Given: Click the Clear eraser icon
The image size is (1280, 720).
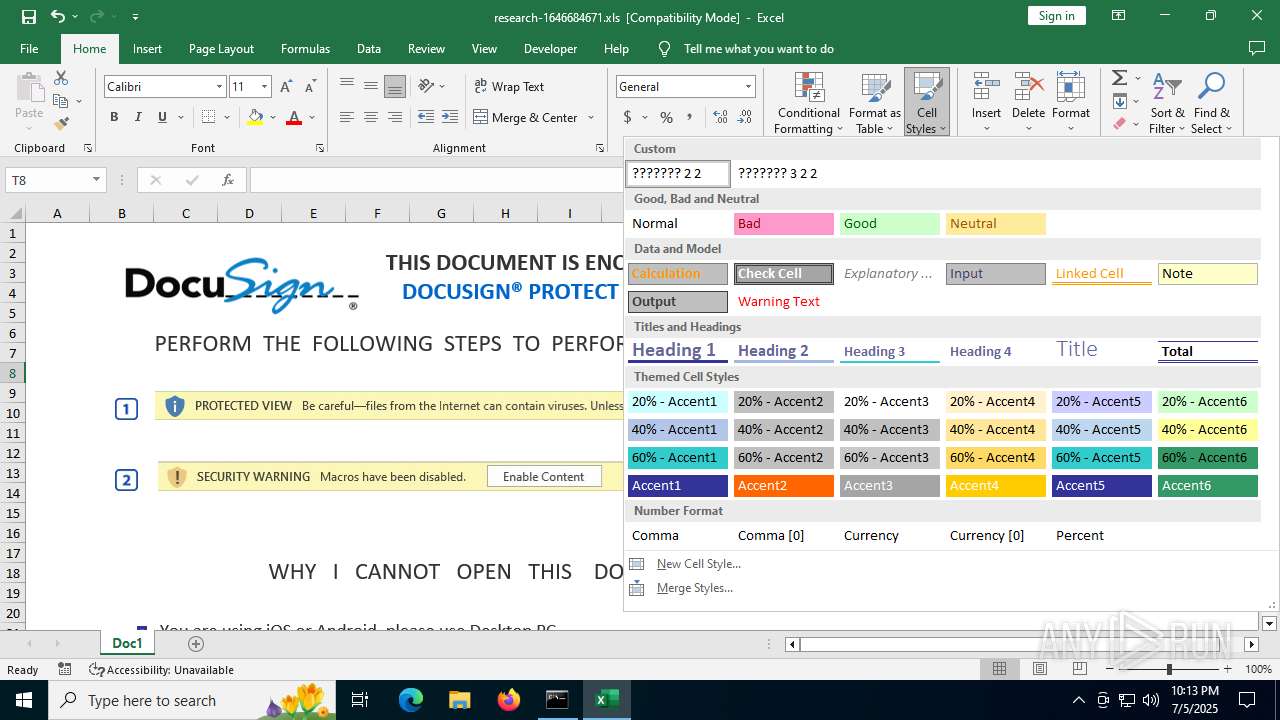Looking at the screenshot, I should point(1119,124).
